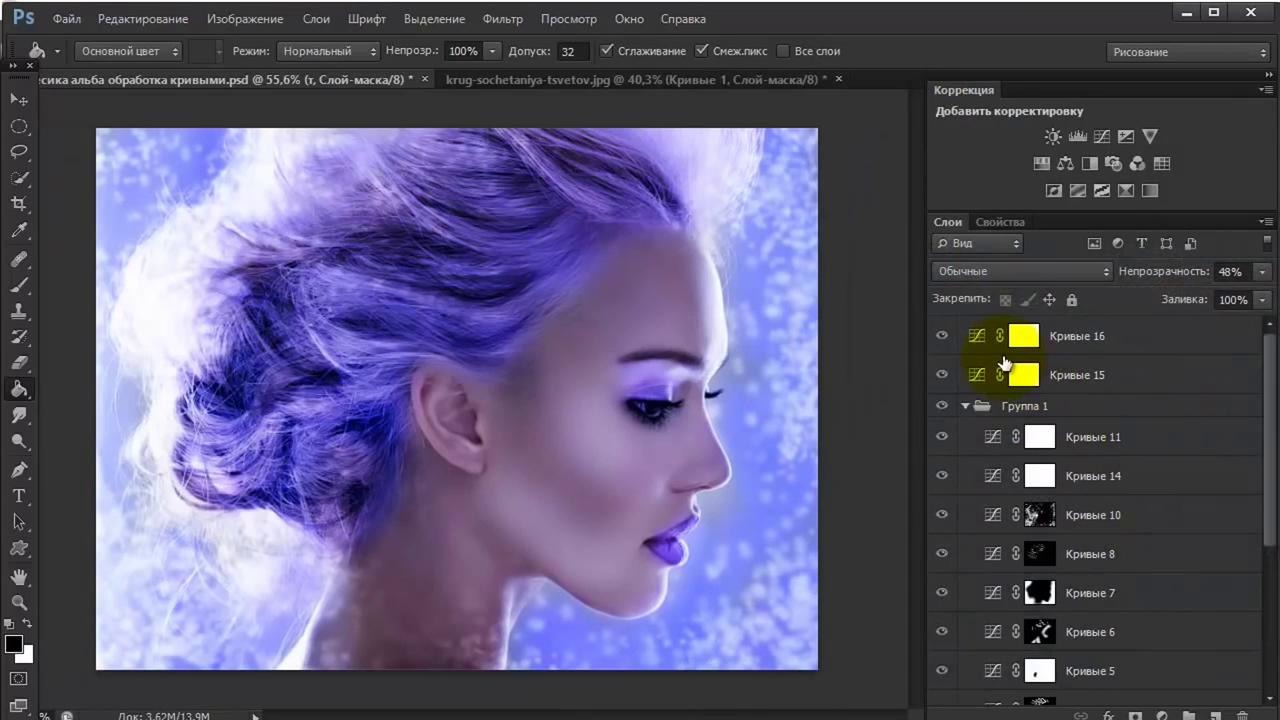Viewport: 1280px width, 720px height.
Task: Toggle the Сглаживание checkbox
Action: [x=607, y=51]
